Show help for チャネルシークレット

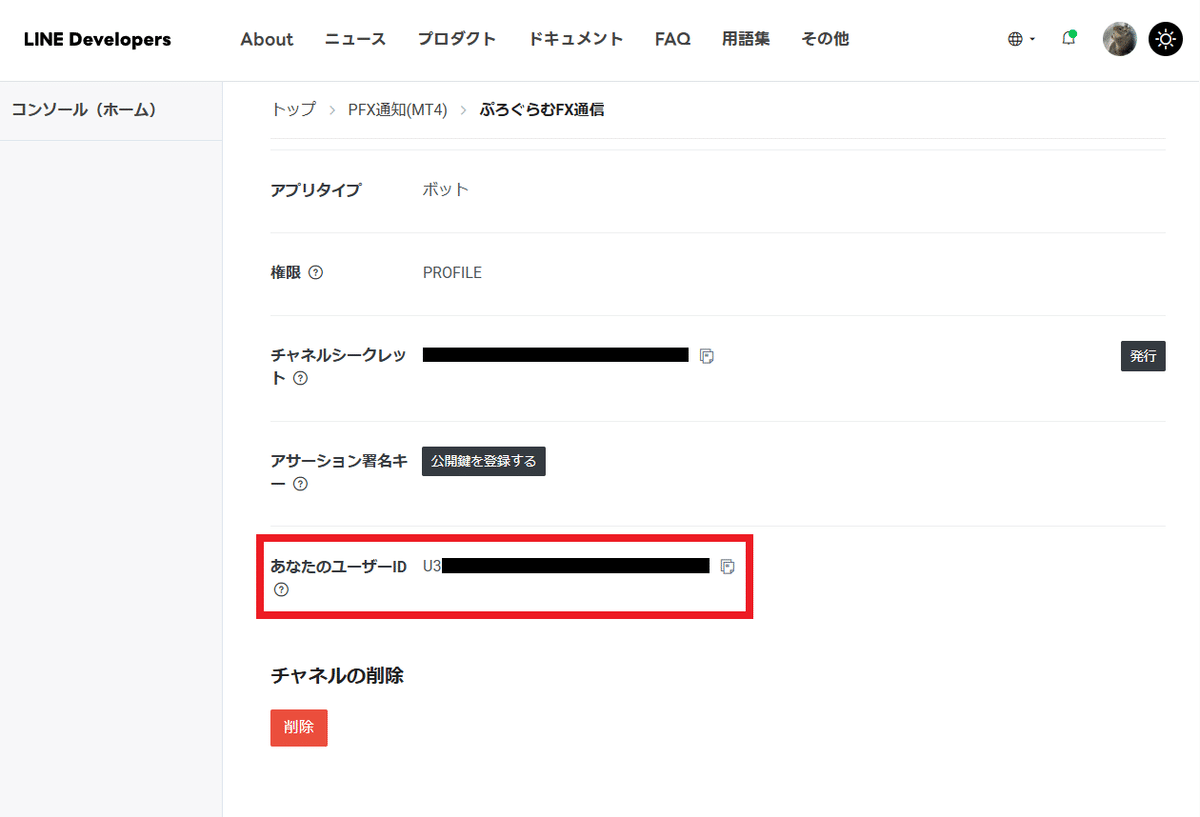(300, 379)
